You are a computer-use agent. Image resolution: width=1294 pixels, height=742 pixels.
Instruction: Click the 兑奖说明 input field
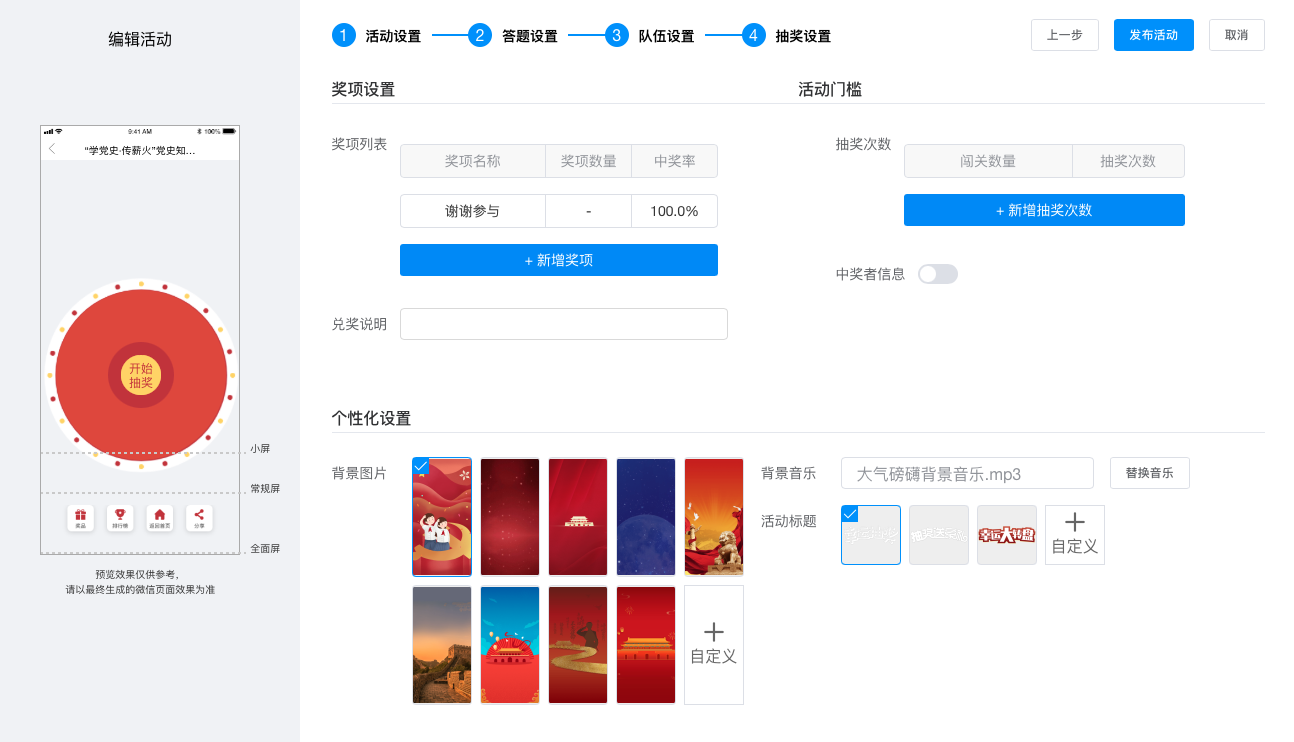tap(563, 324)
